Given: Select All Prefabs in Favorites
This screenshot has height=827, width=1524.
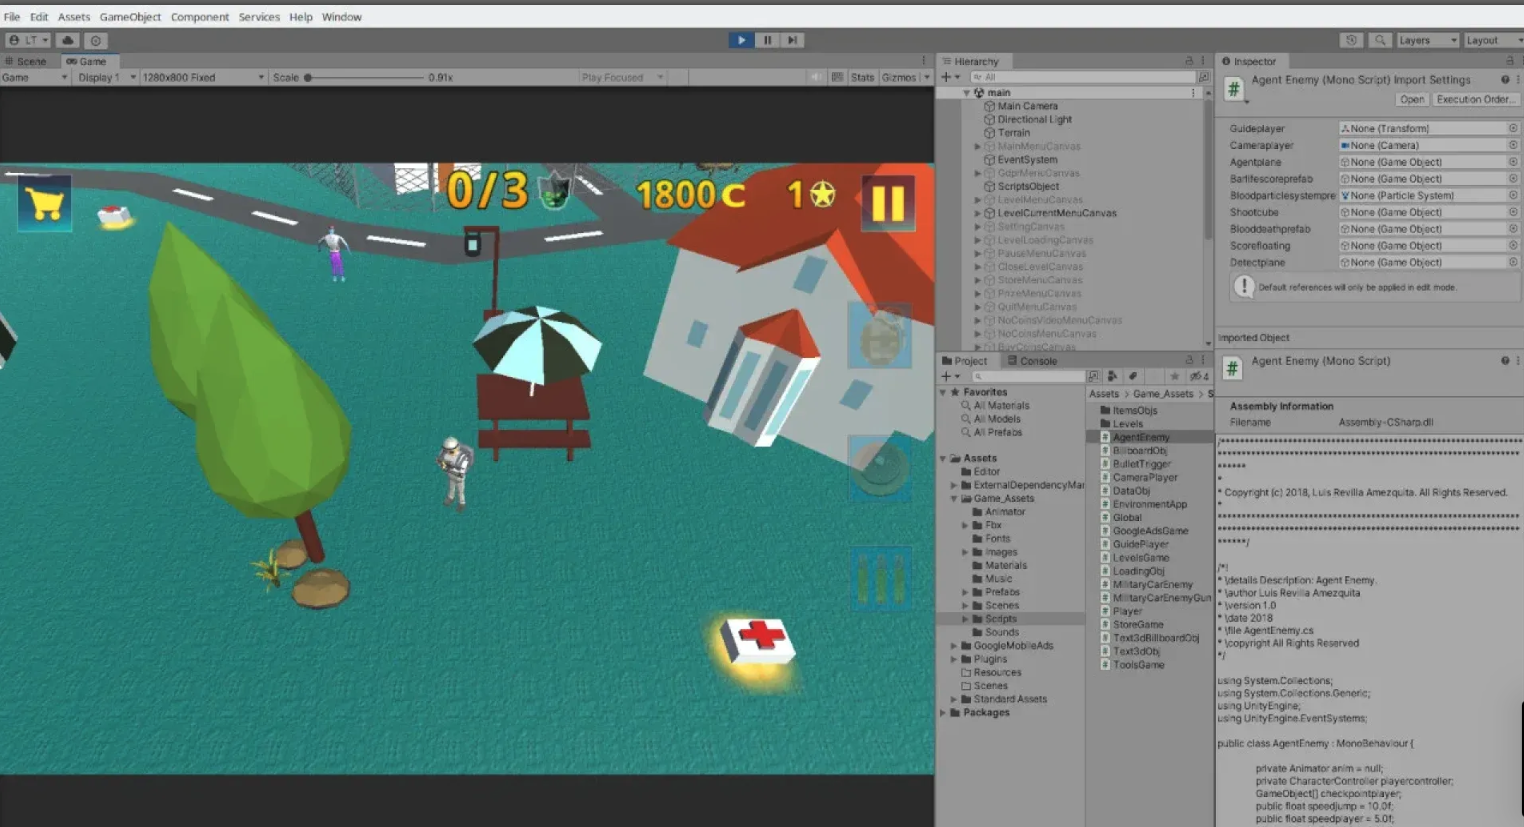Looking at the screenshot, I should pos(997,432).
